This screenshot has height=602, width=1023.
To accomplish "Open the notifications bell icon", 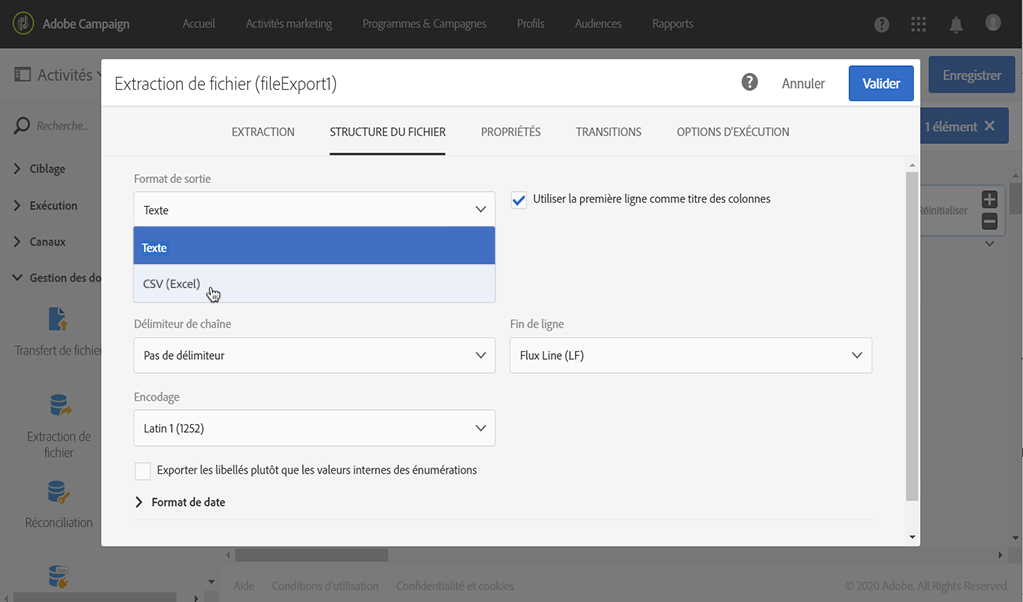I will click(x=956, y=24).
